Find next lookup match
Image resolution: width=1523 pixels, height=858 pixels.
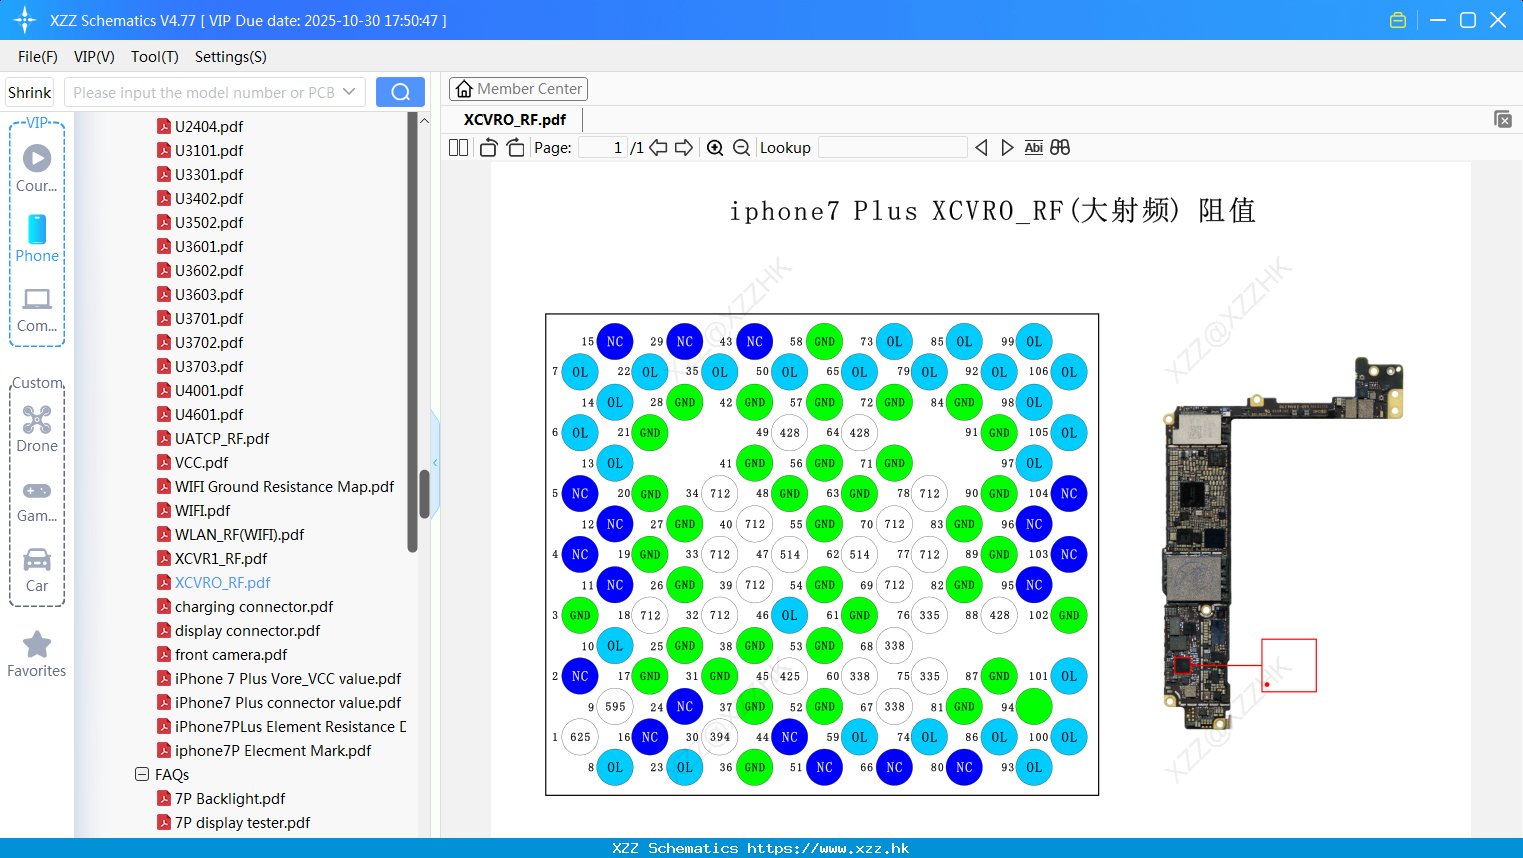pos(1007,148)
